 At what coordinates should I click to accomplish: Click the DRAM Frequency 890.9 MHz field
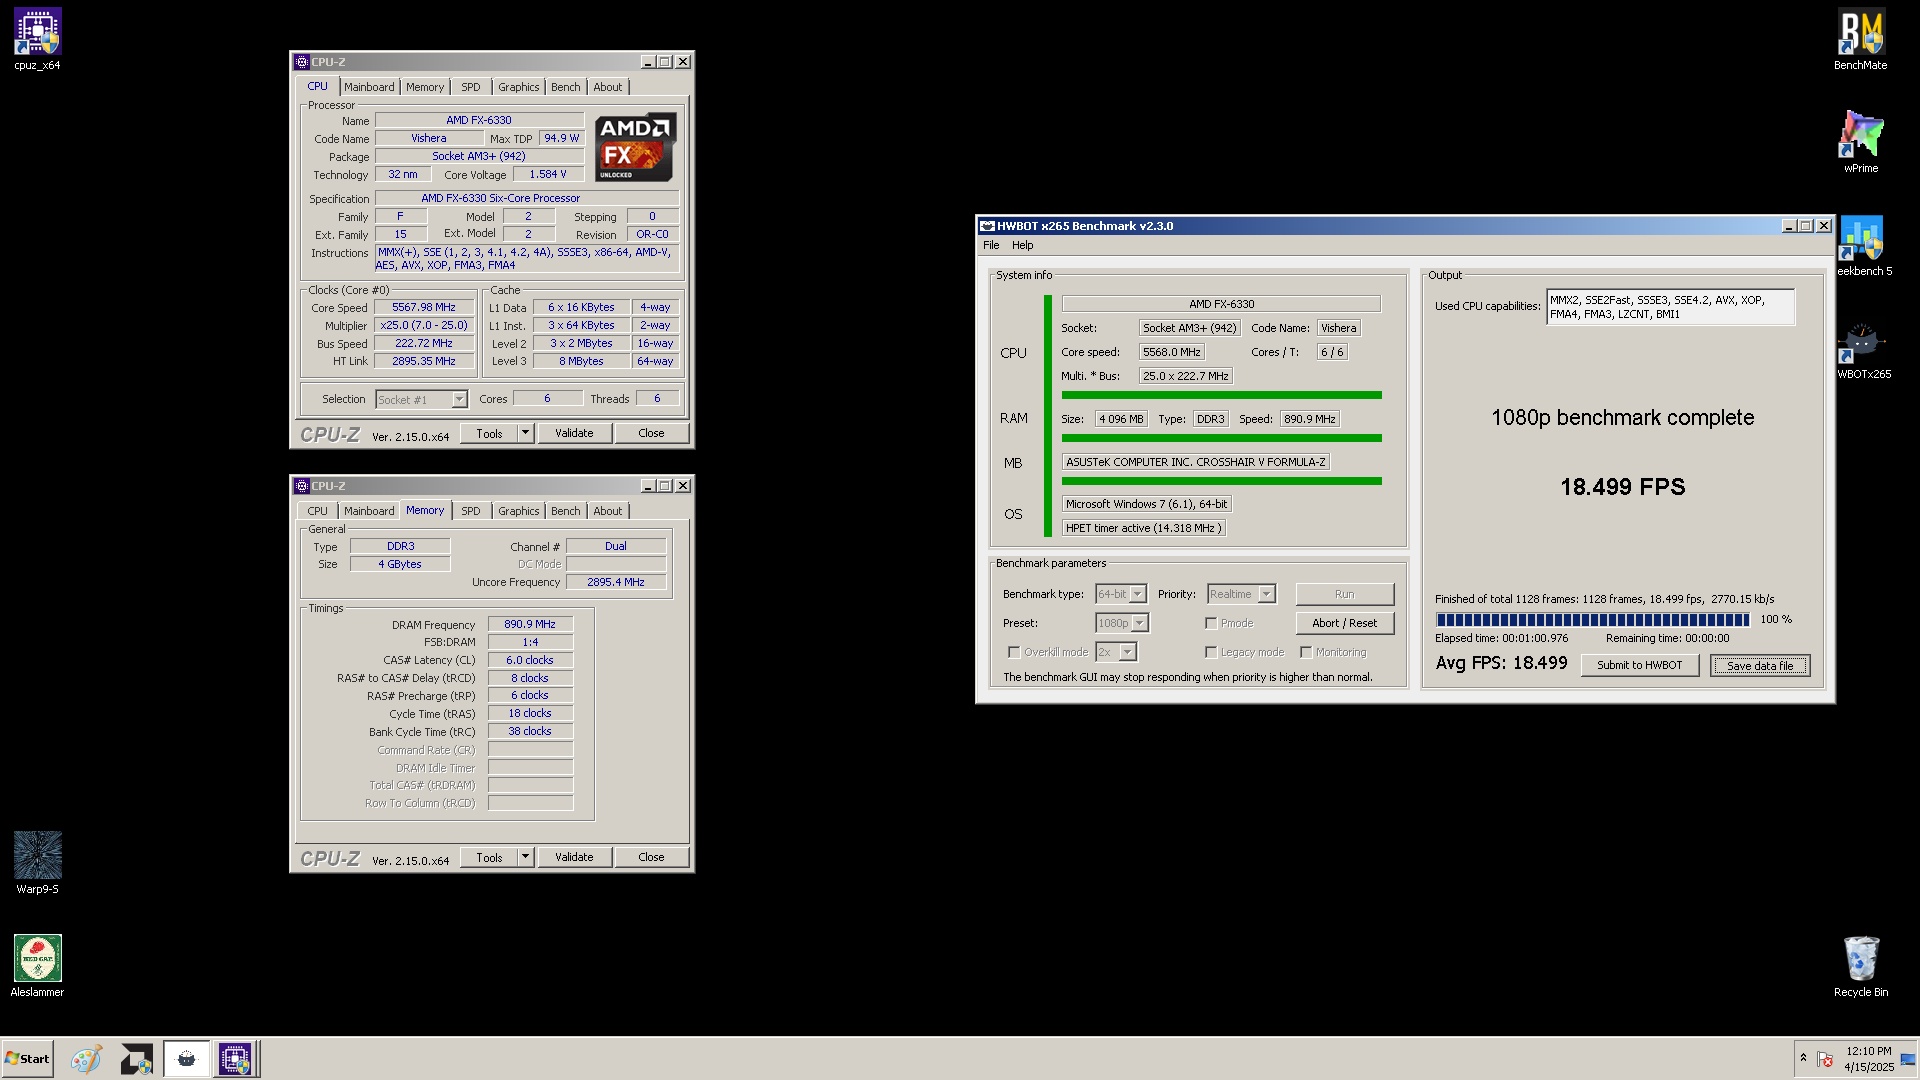click(x=530, y=624)
